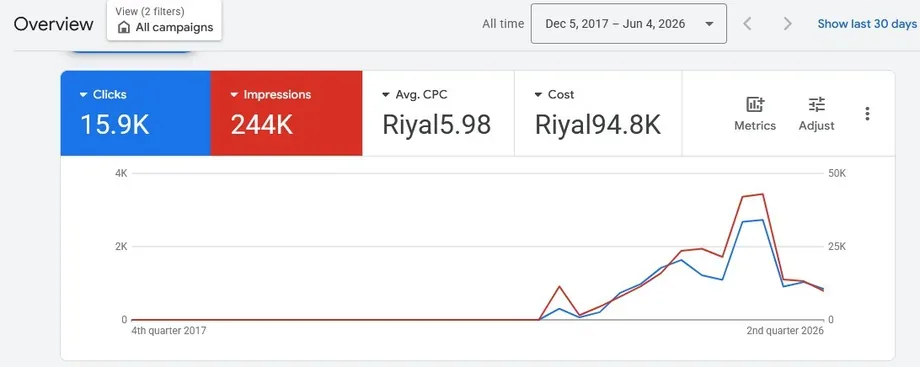Go to next date range arrow
920x367 pixels.
787,23
